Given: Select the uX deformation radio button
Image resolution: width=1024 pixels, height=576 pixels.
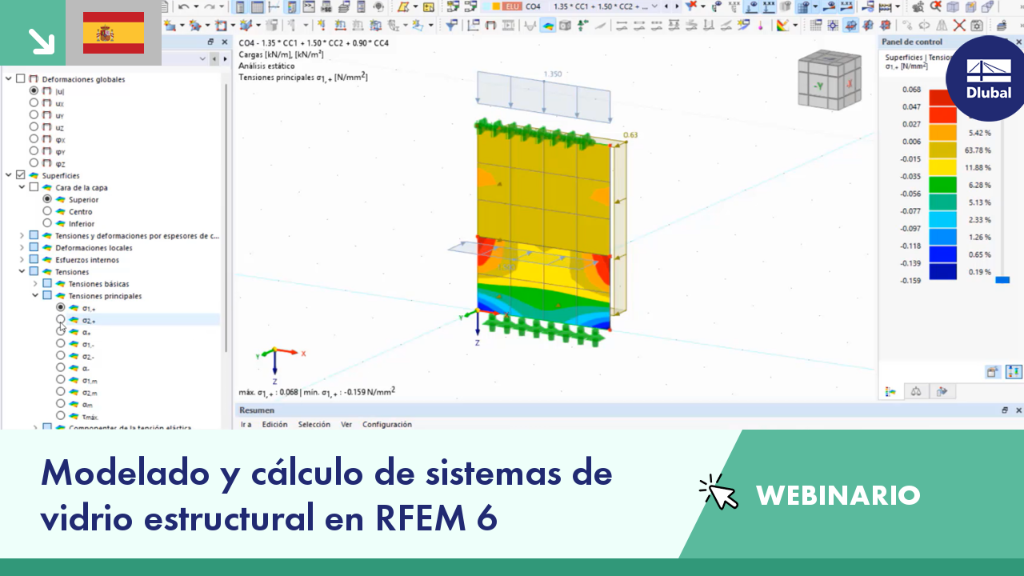Looking at the screenshot, I should click(33, 103).
